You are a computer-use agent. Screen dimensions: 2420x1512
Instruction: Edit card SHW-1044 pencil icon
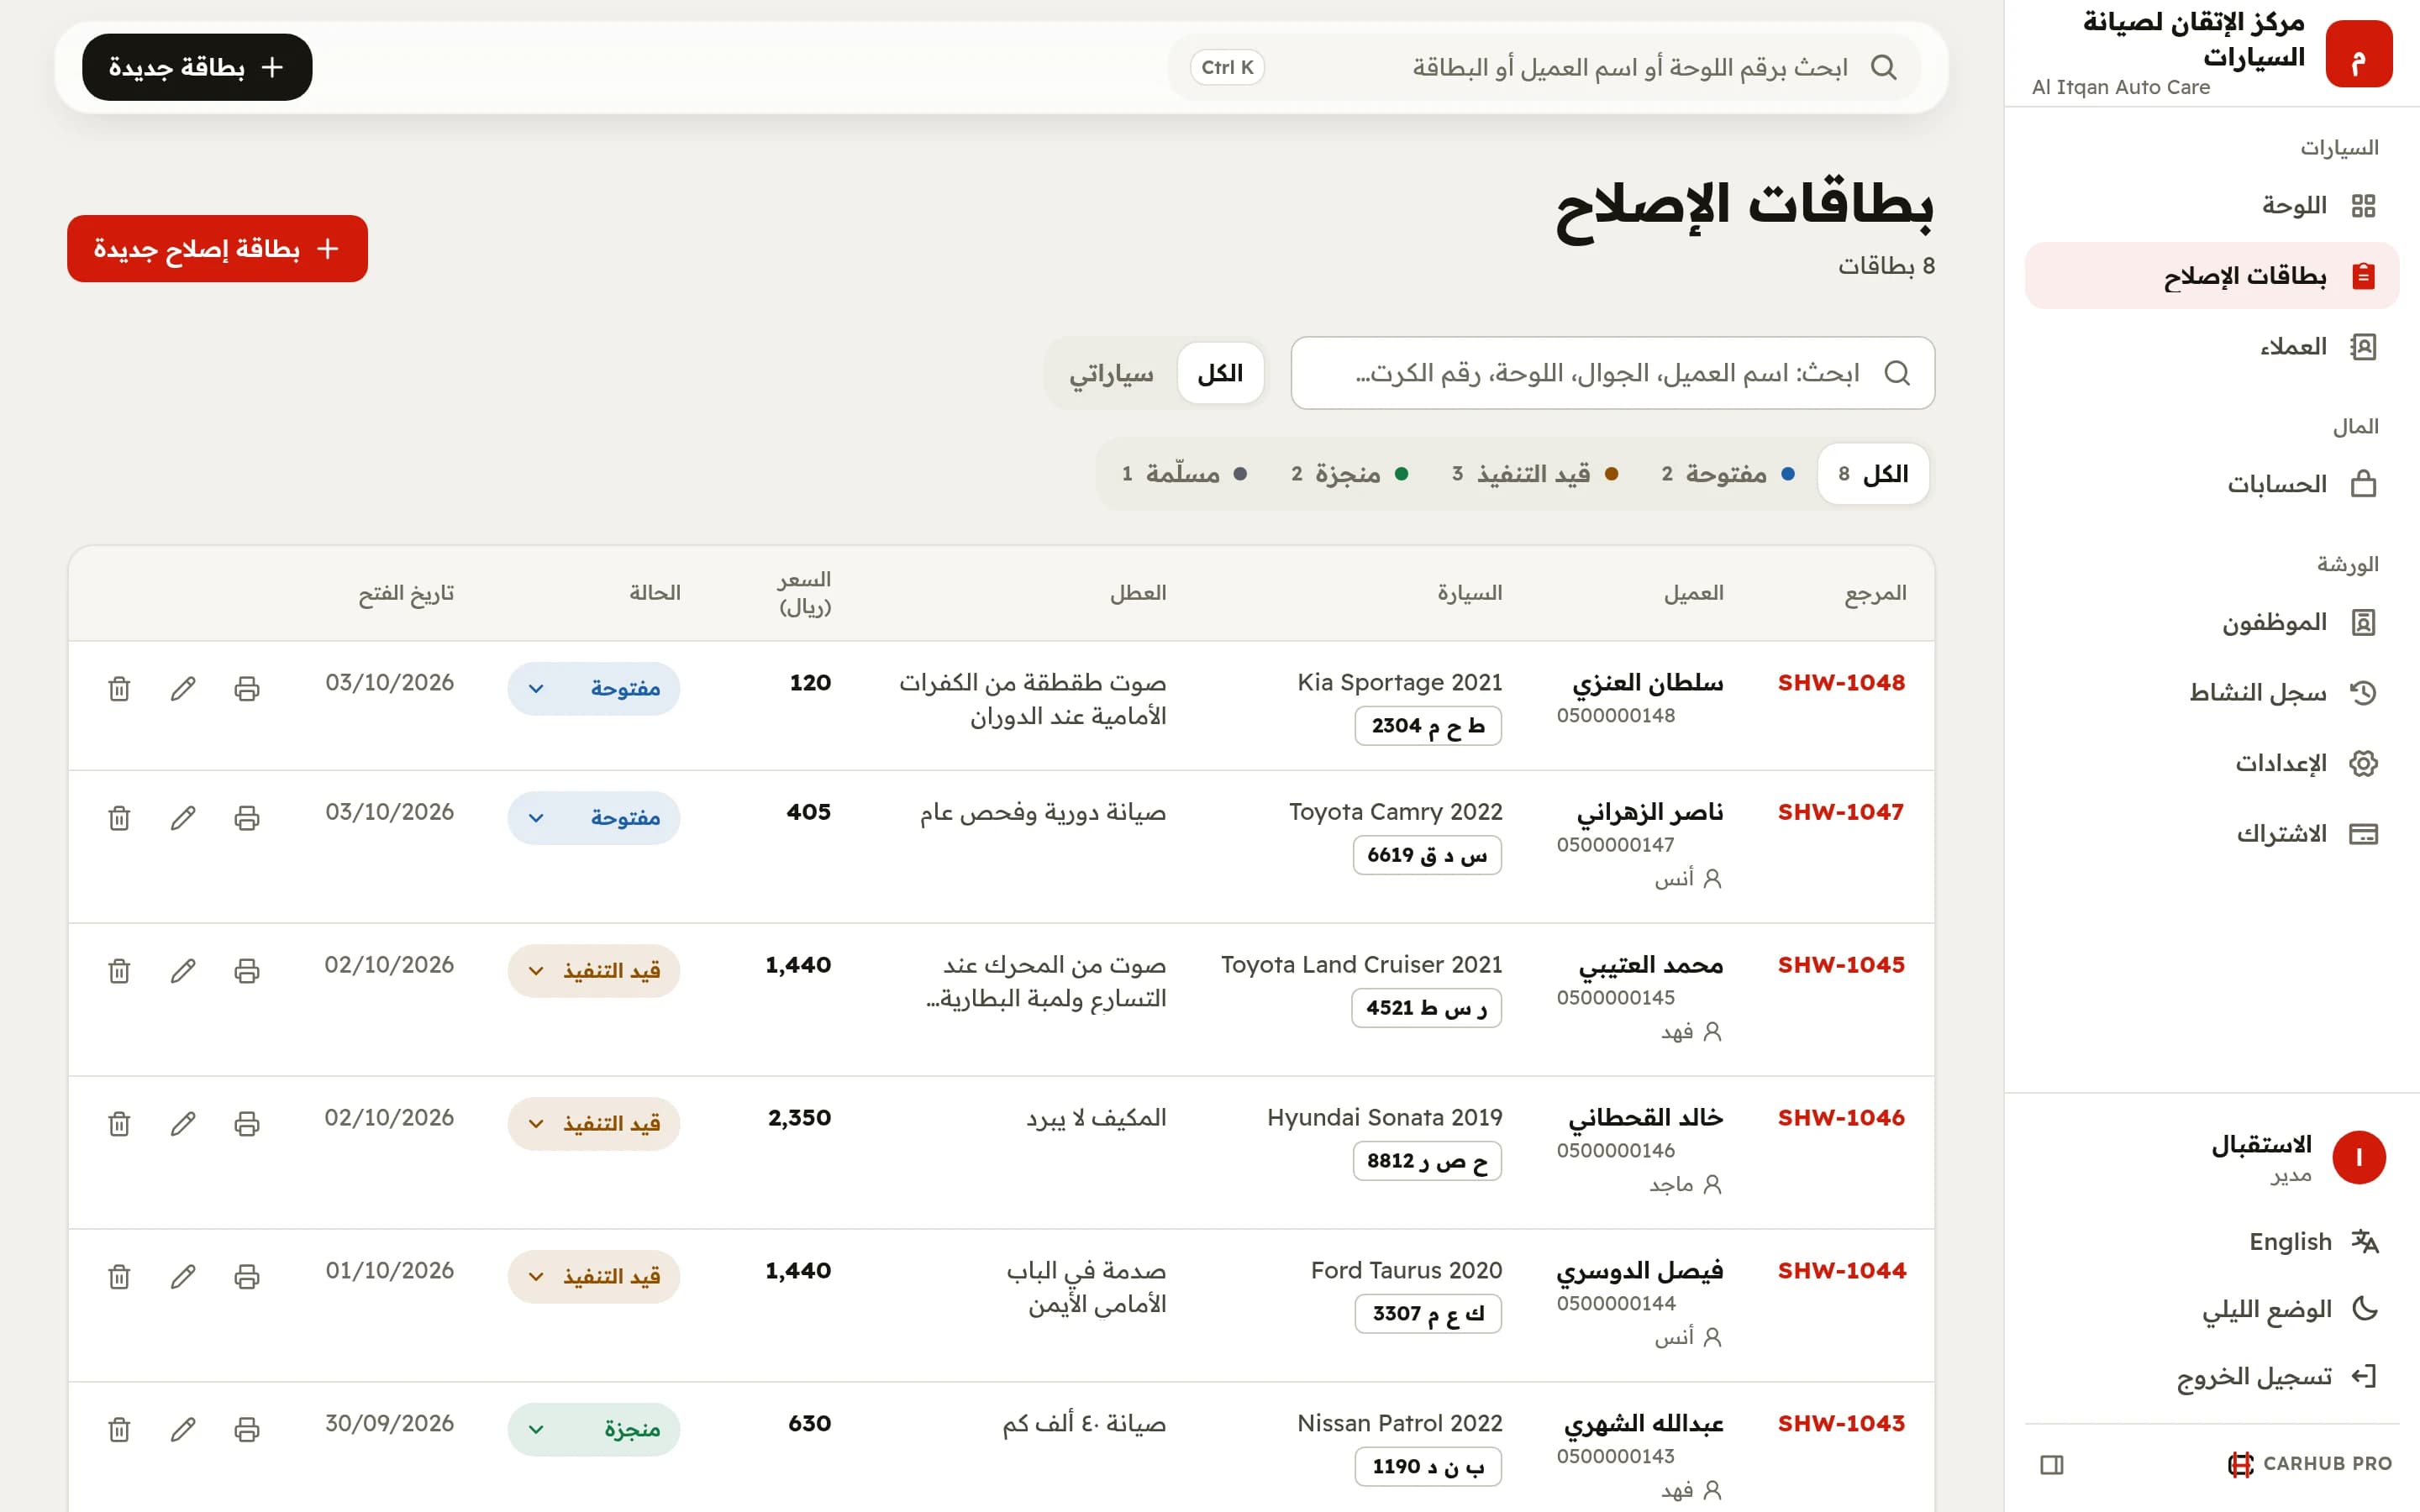click(183, 1277)
